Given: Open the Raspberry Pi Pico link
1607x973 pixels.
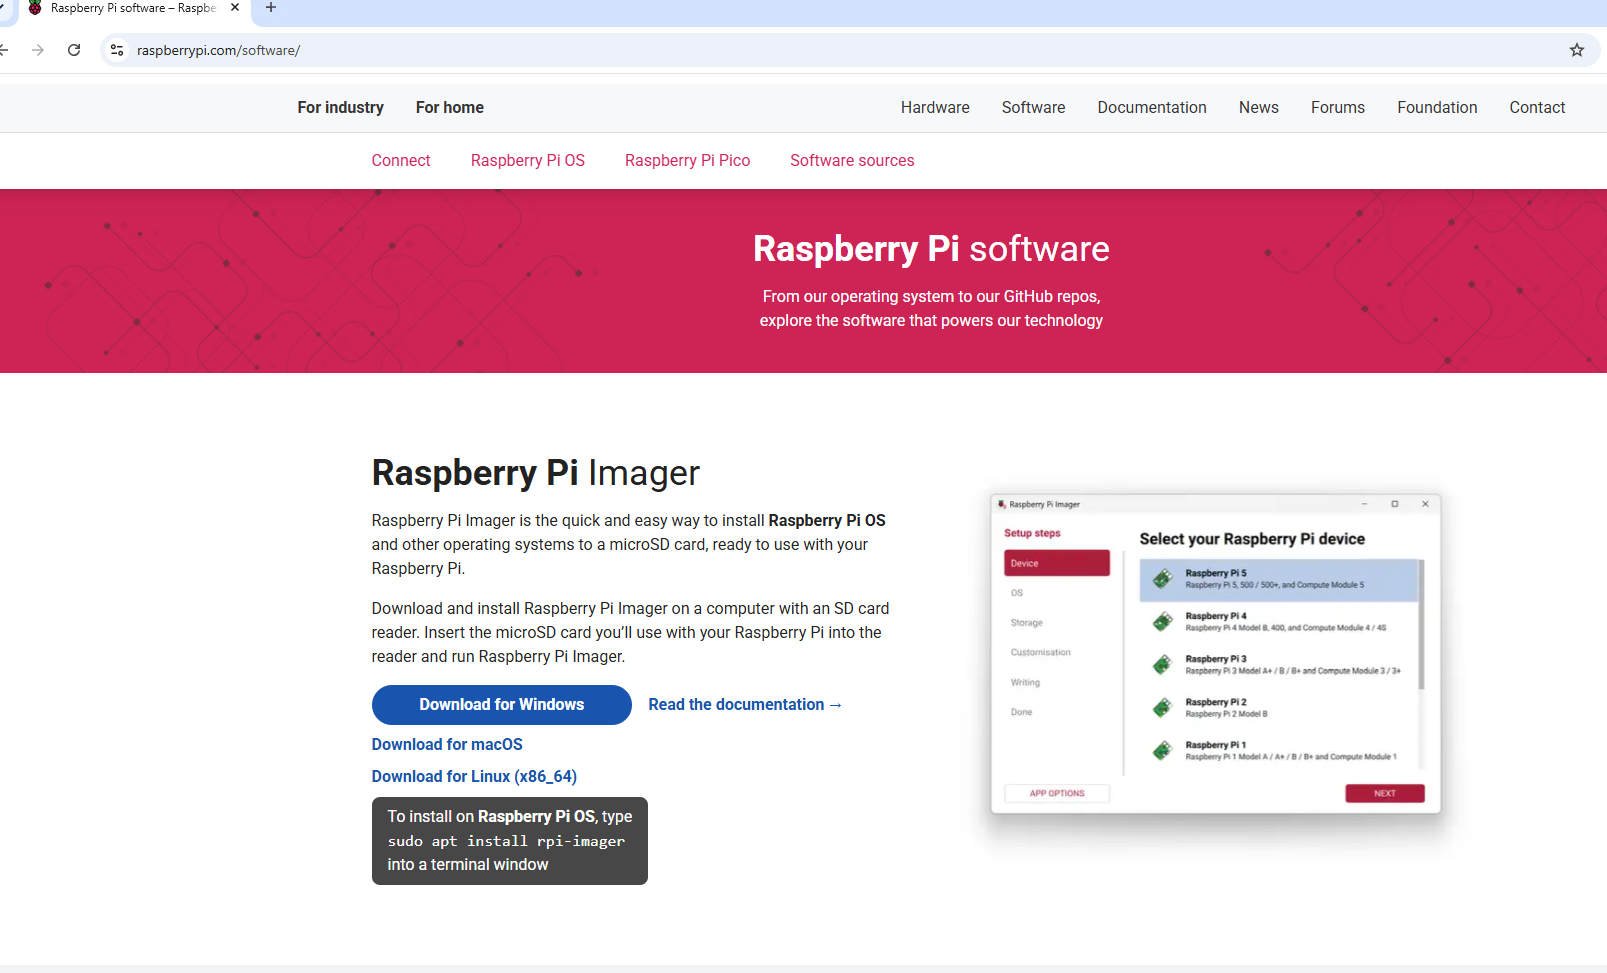Looking at the screenshot, I should [687, 160].
